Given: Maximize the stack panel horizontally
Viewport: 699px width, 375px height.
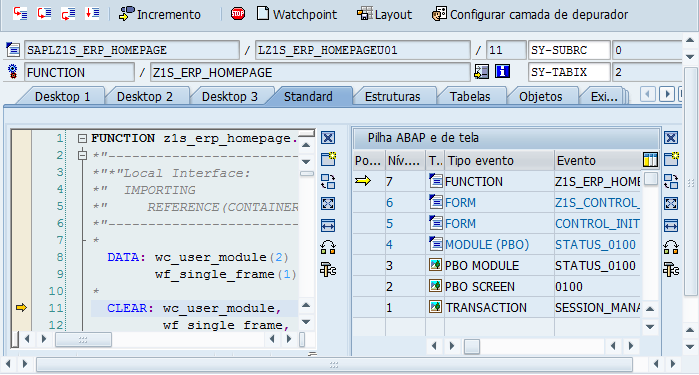Looking at the screenshot, I should [x=671, y=226].
